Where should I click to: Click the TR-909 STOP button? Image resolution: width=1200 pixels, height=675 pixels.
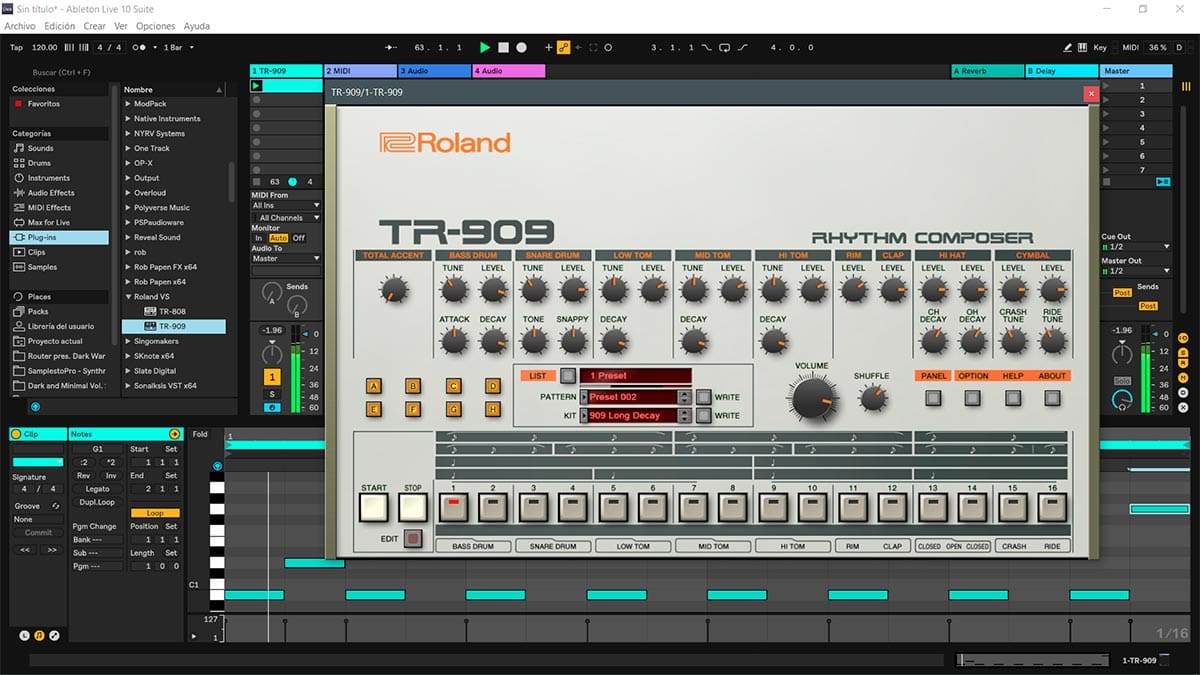pos(413,508)
